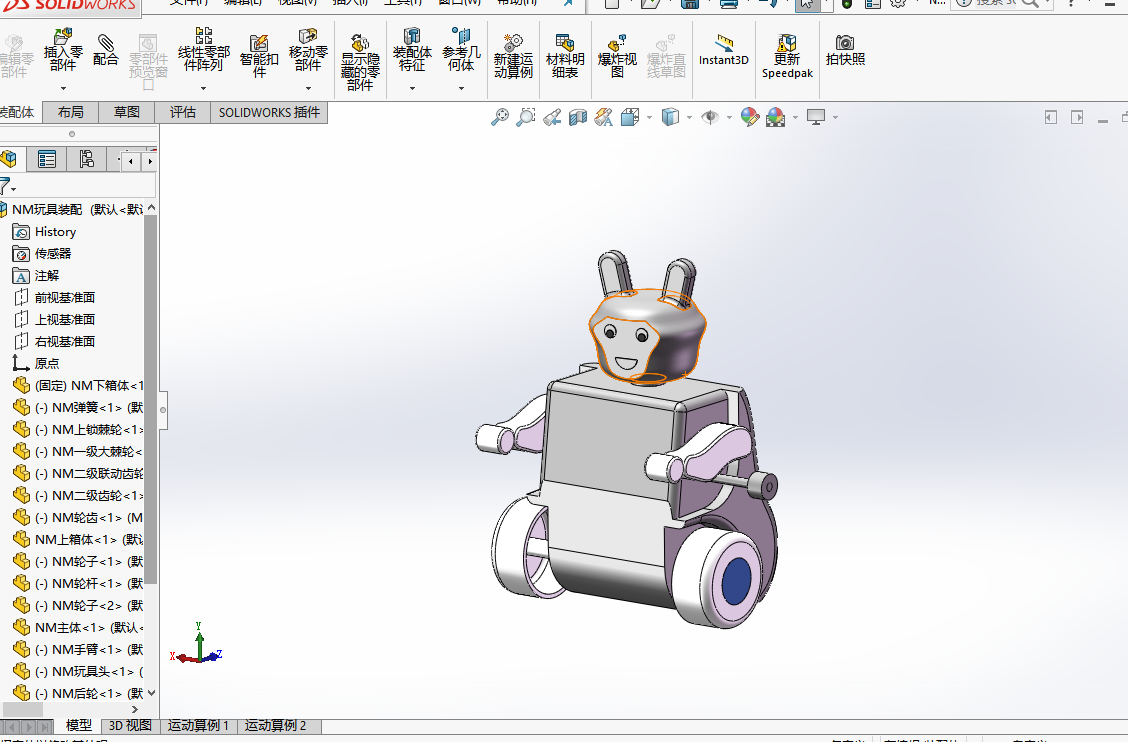The image size is (1128, 742).
Task: Click the Dynamic Annotation Views icon
Action: 604,117
